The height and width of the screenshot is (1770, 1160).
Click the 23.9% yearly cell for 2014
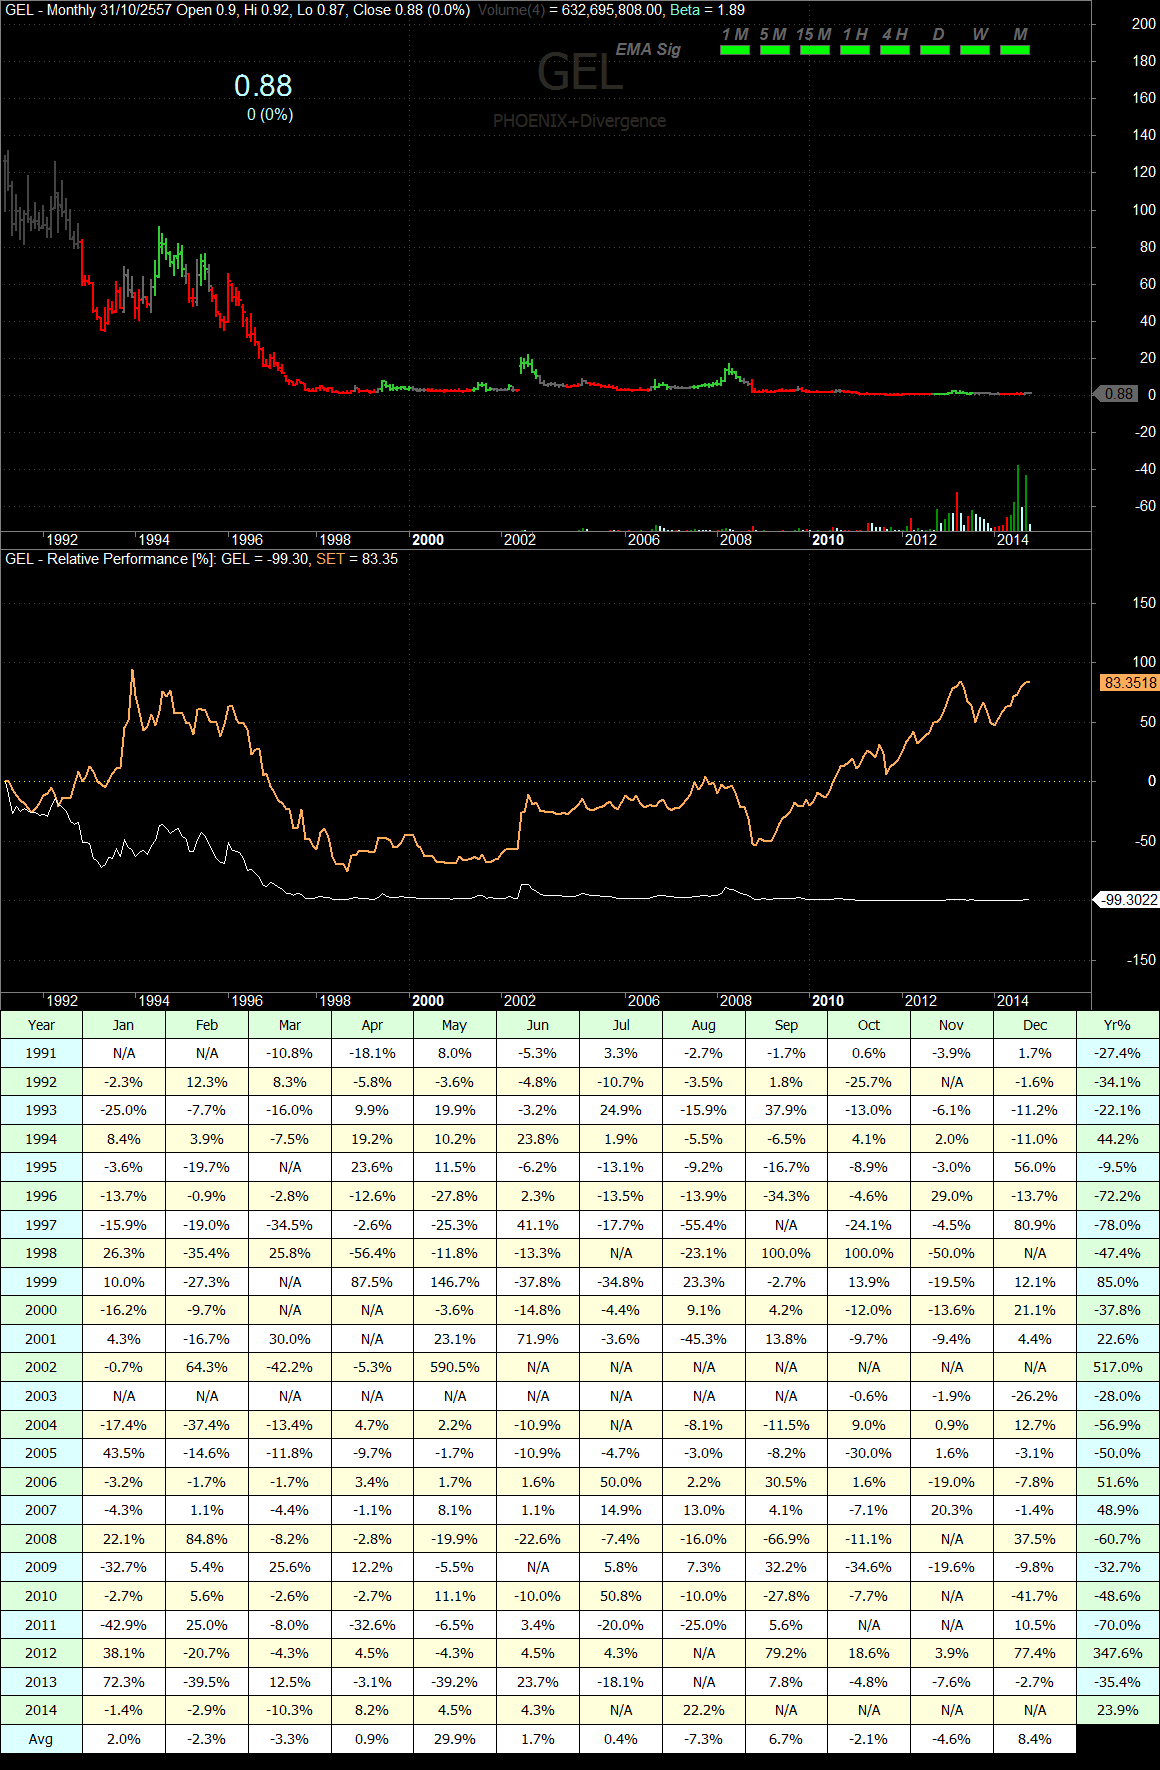click(1118, 1710)
